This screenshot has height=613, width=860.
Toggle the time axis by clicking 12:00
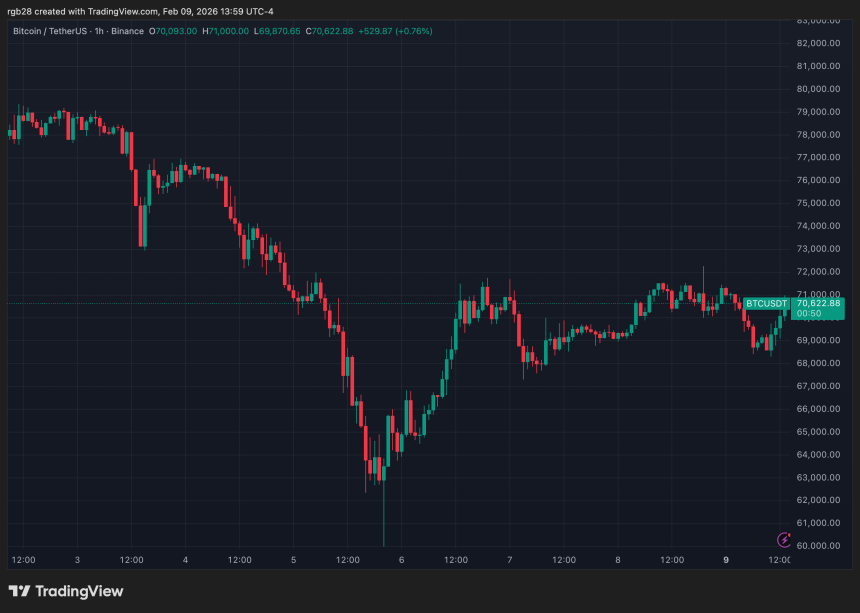click(x=22, y=560)
